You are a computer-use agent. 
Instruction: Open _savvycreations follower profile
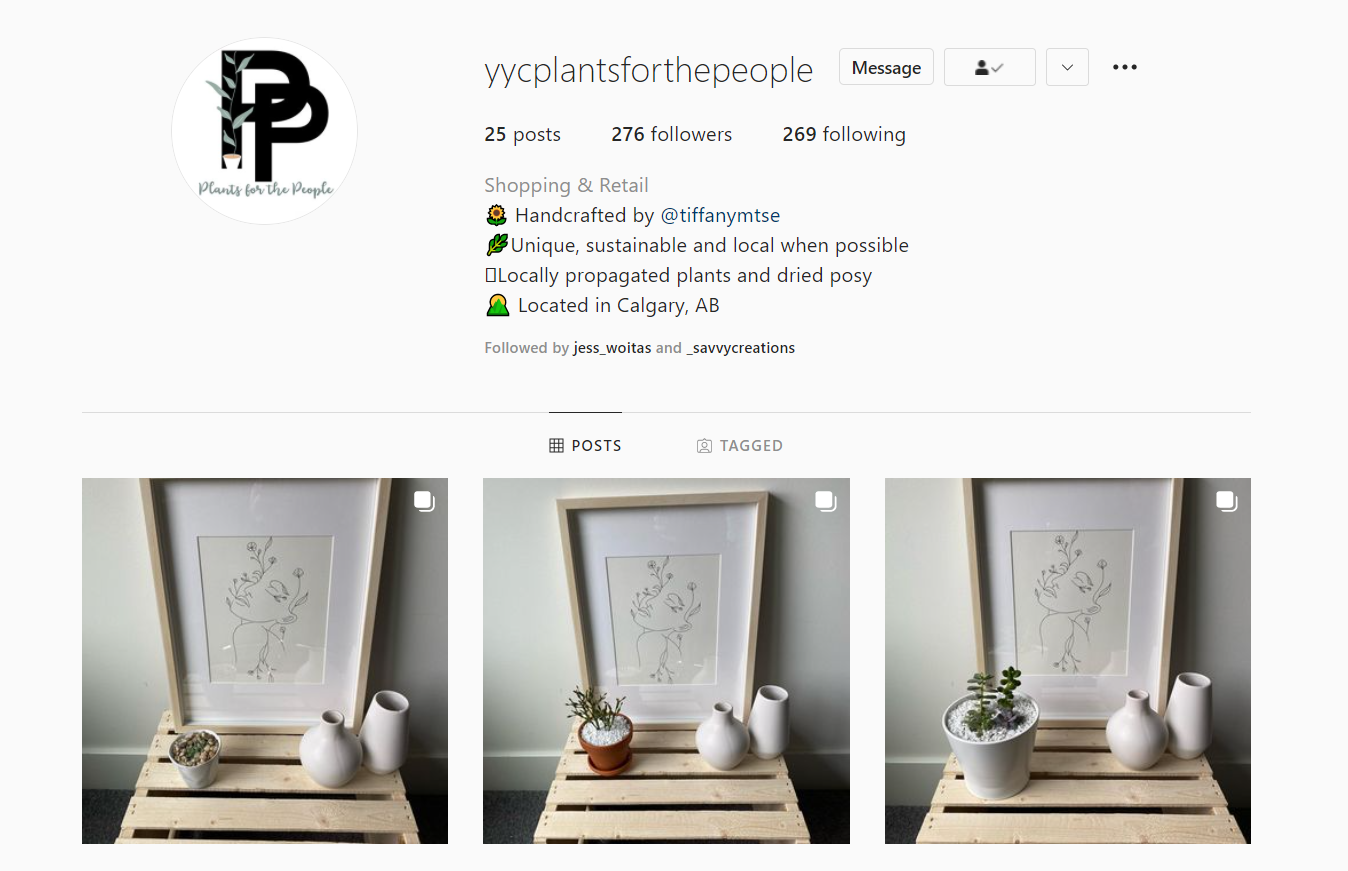pos(741,348)
